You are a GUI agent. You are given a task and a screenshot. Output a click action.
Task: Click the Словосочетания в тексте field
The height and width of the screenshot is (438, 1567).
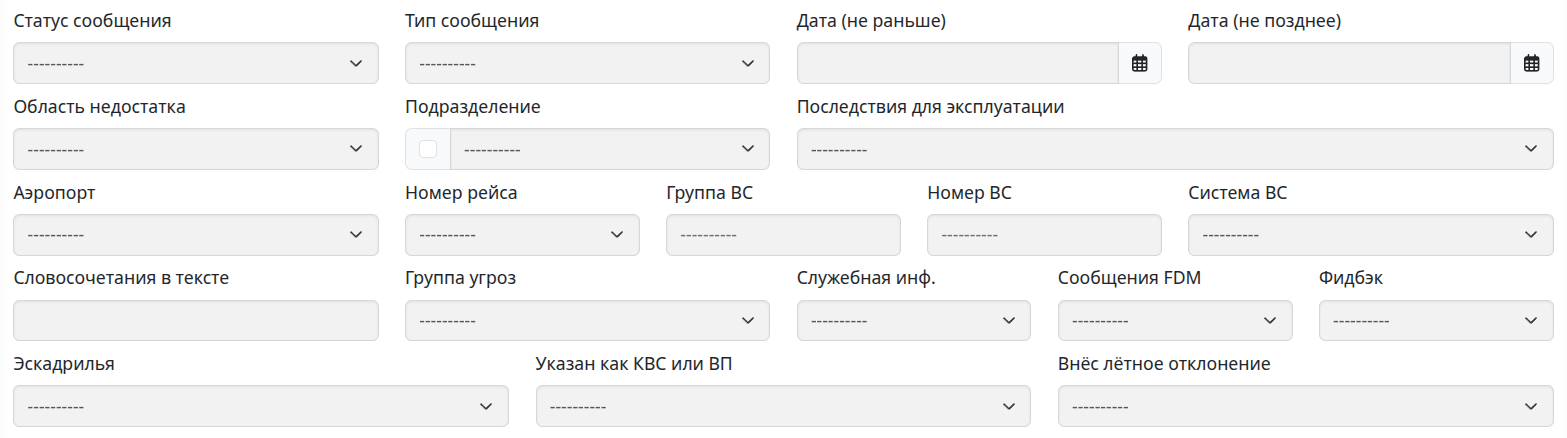196,320
